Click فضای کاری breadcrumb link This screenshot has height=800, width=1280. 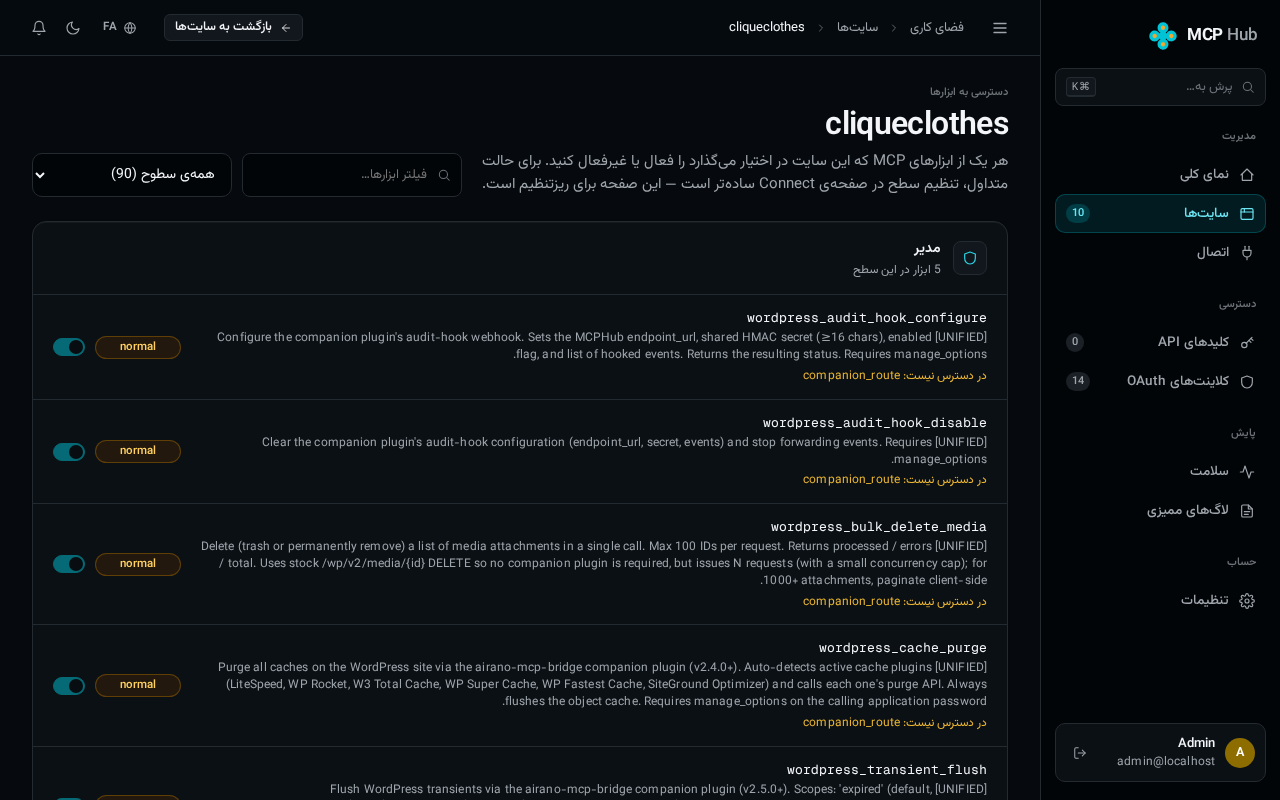coord(937,28)
